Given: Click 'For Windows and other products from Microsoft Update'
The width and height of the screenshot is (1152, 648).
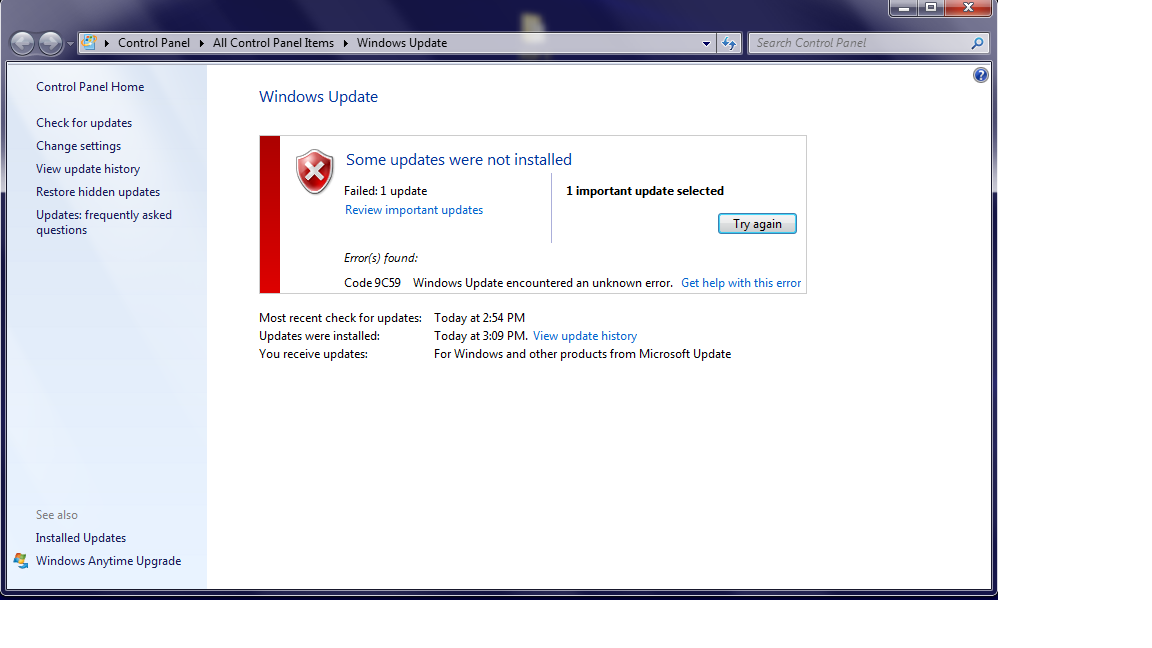Looking at the screenshot, I should (x=583, y=354).
